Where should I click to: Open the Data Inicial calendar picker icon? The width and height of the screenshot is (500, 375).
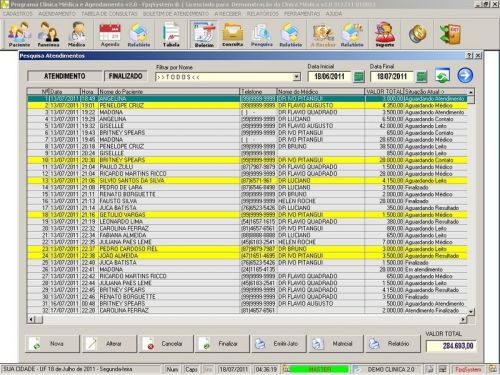pyautogui.click(x=359, y=77)
